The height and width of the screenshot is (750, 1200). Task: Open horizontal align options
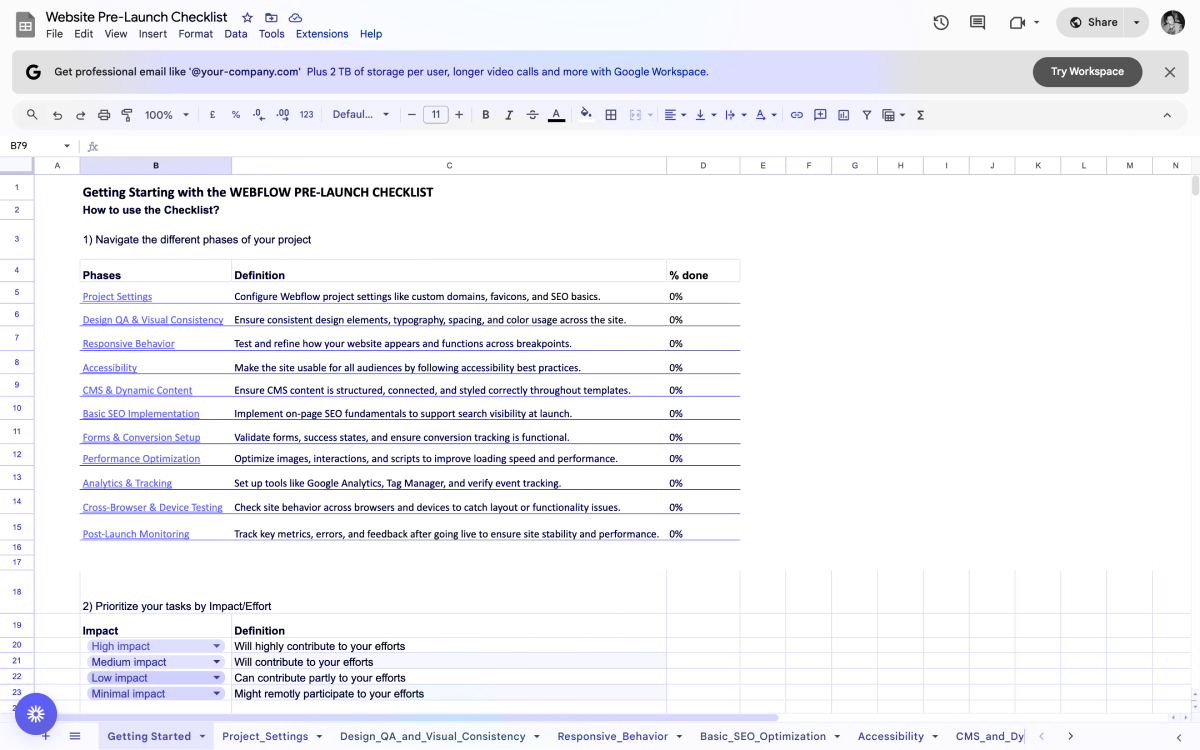click(675, 115)
